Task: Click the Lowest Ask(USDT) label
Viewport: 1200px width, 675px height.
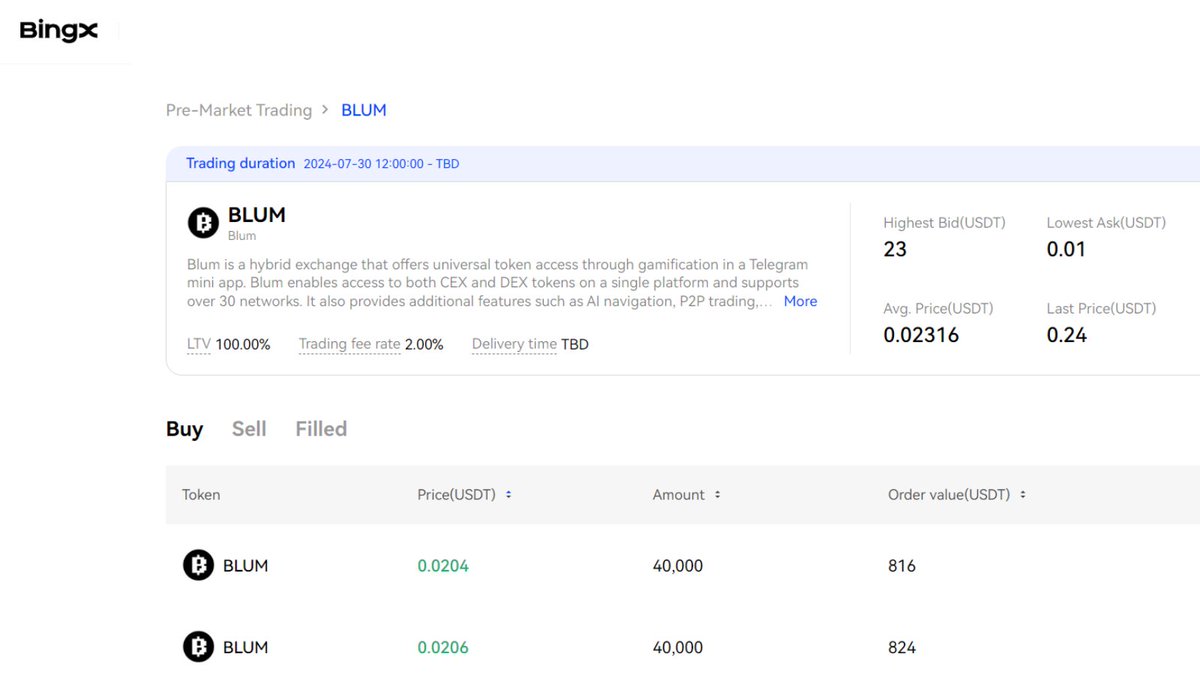Action: (x=1106, y=223)
